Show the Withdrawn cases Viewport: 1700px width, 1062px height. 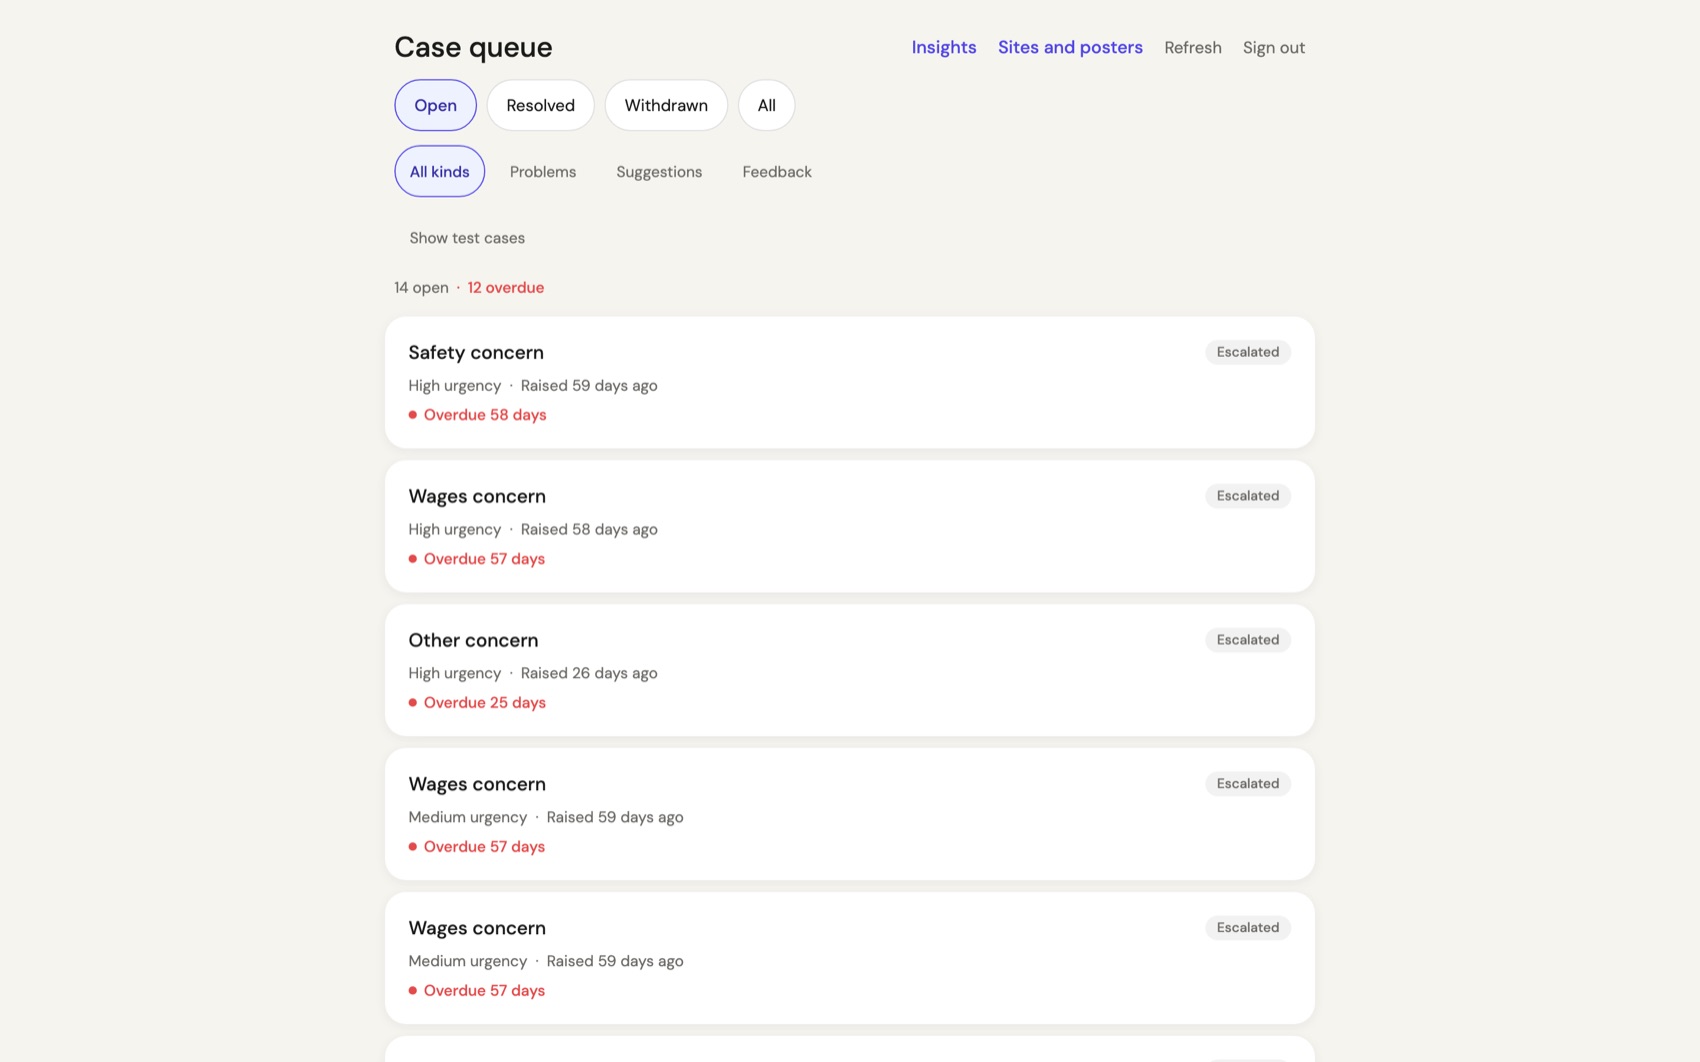[x=666, y=105]
